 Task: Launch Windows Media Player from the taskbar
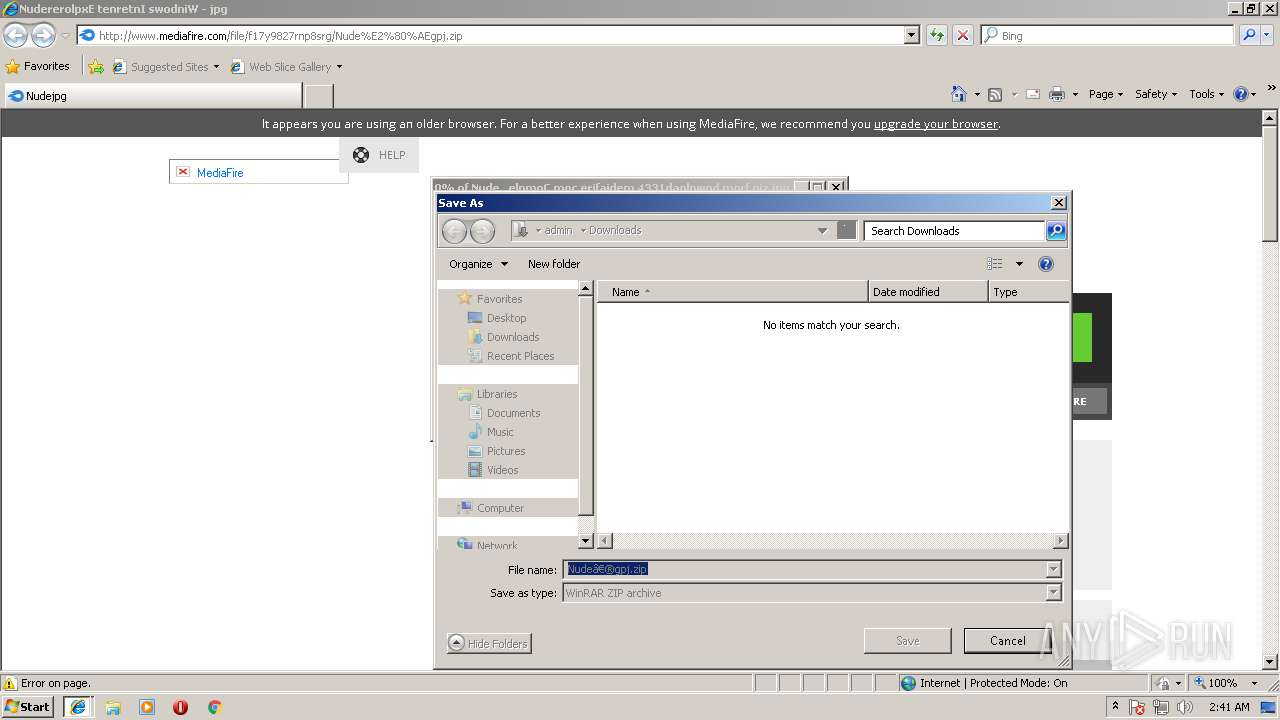(147, 707)
